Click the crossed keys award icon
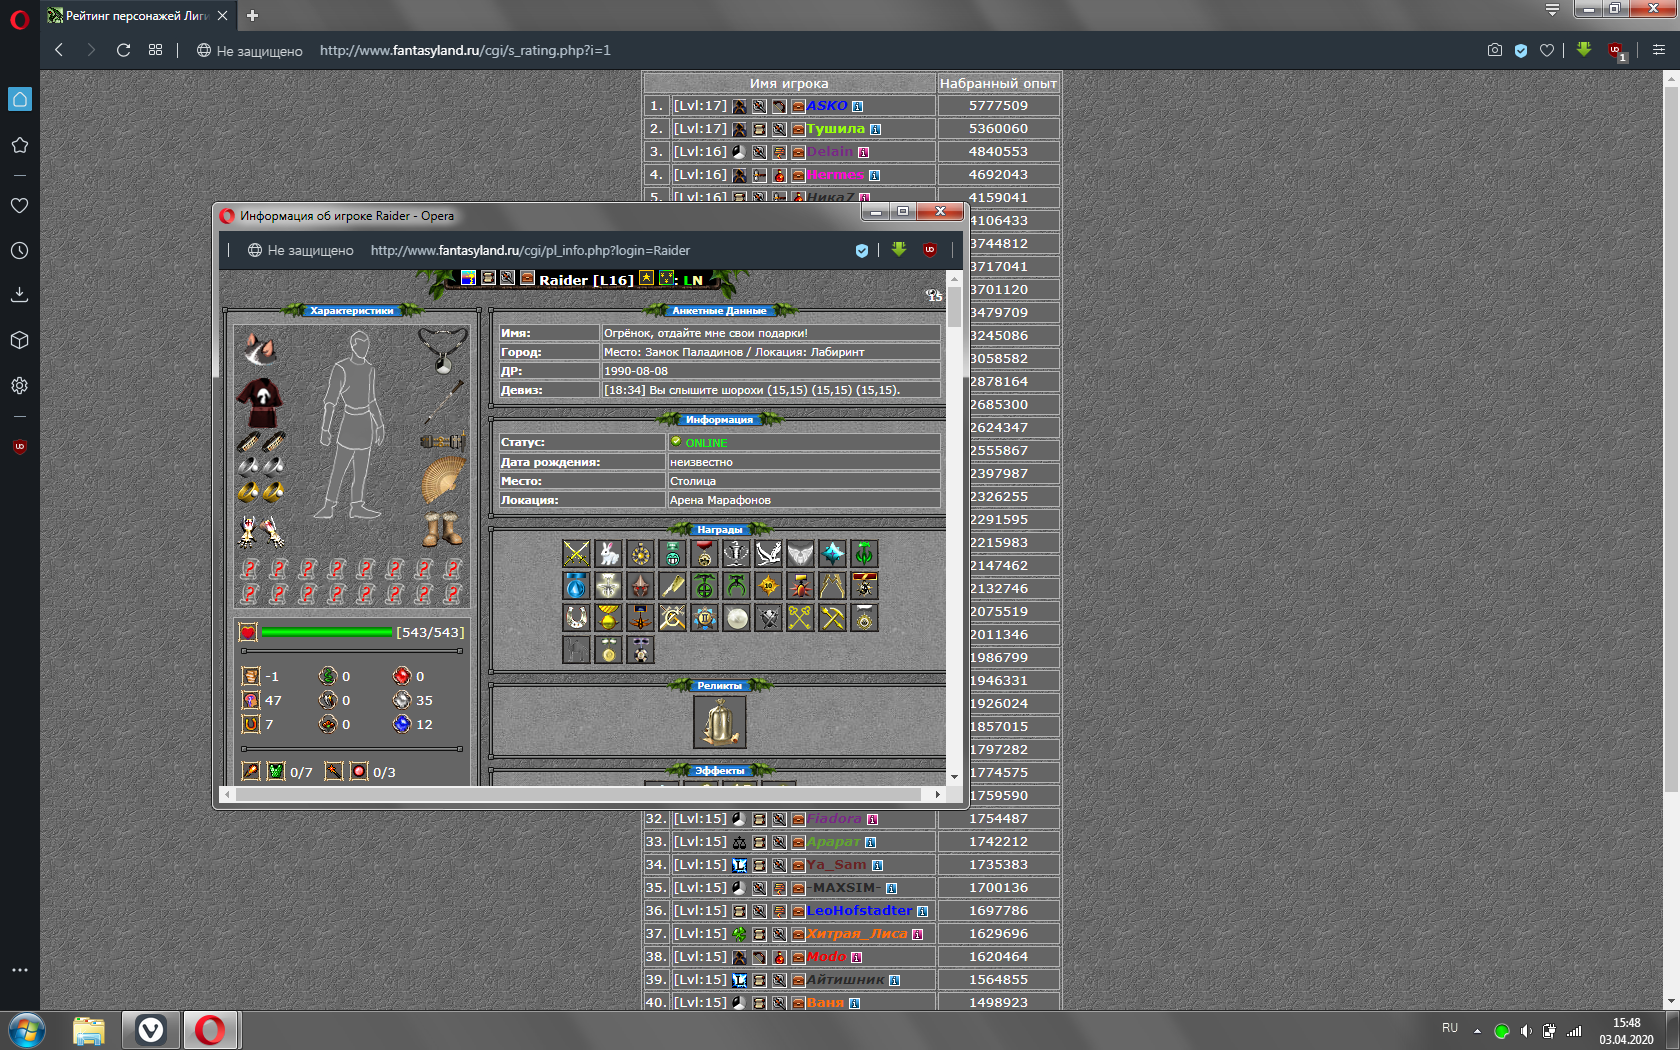The width and height of the screenshot is (1680, 1050). click(800, 618)
